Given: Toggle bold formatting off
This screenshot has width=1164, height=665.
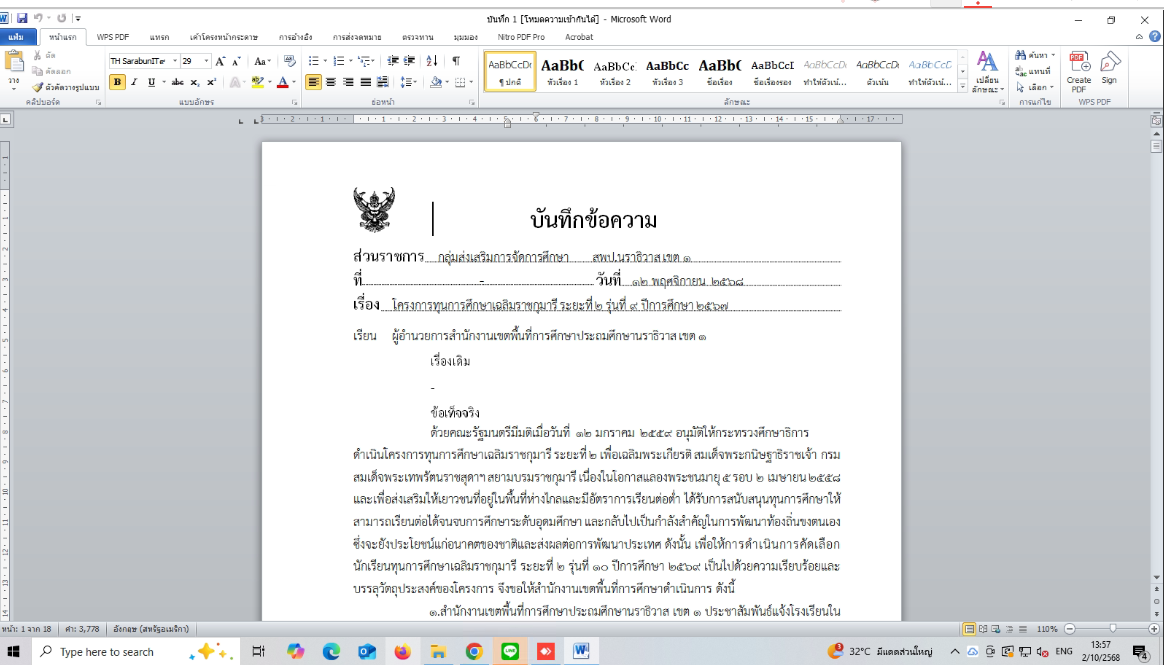Looking at the screenshot, I should coord(116,80).
